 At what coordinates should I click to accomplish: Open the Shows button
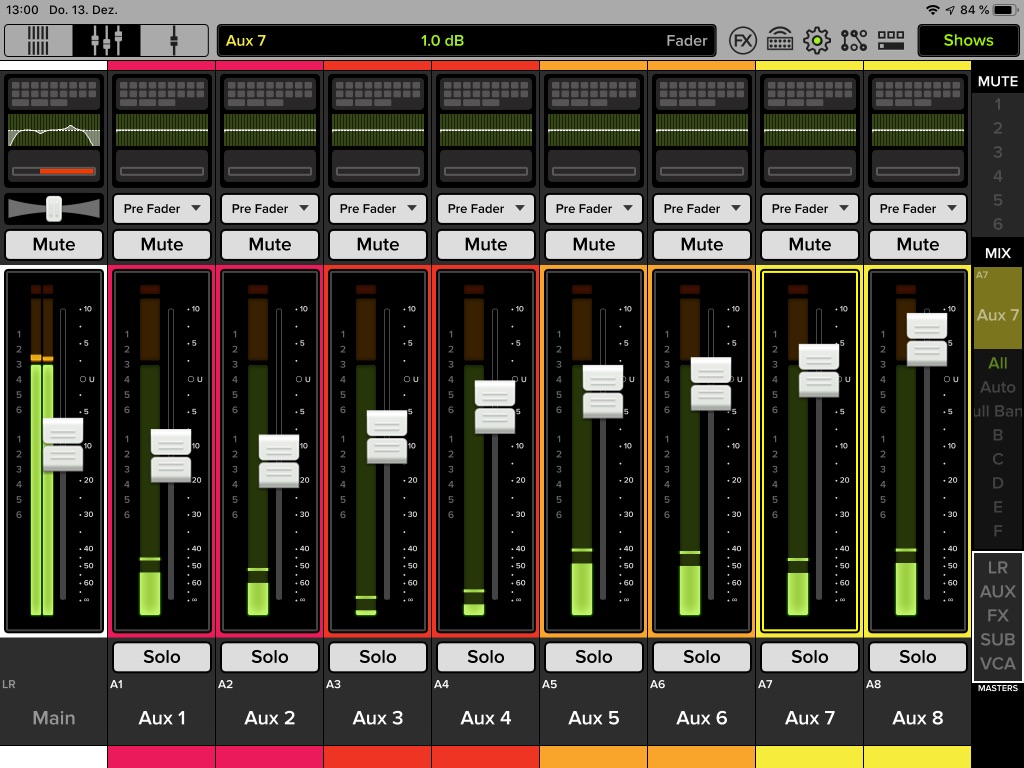tap(967, 40)
